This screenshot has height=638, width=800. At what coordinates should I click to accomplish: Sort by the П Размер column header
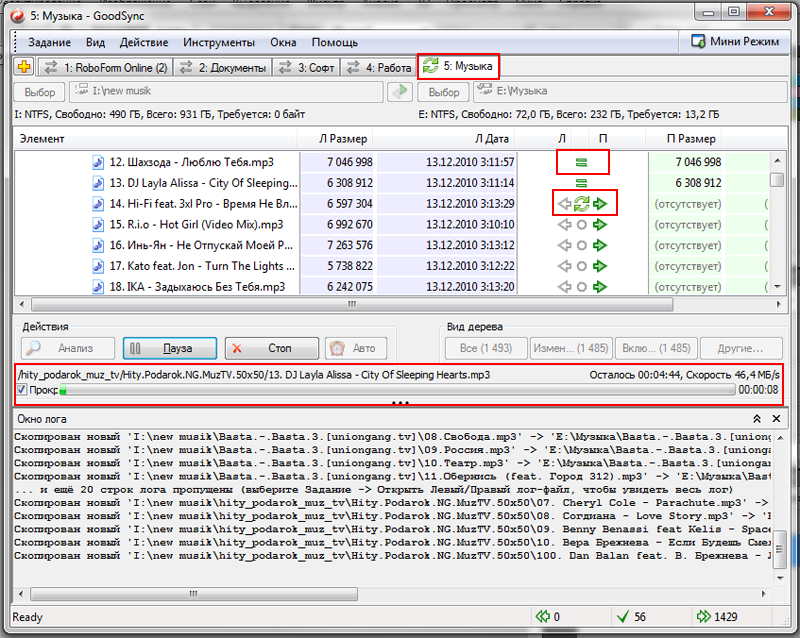coord(684,139)
